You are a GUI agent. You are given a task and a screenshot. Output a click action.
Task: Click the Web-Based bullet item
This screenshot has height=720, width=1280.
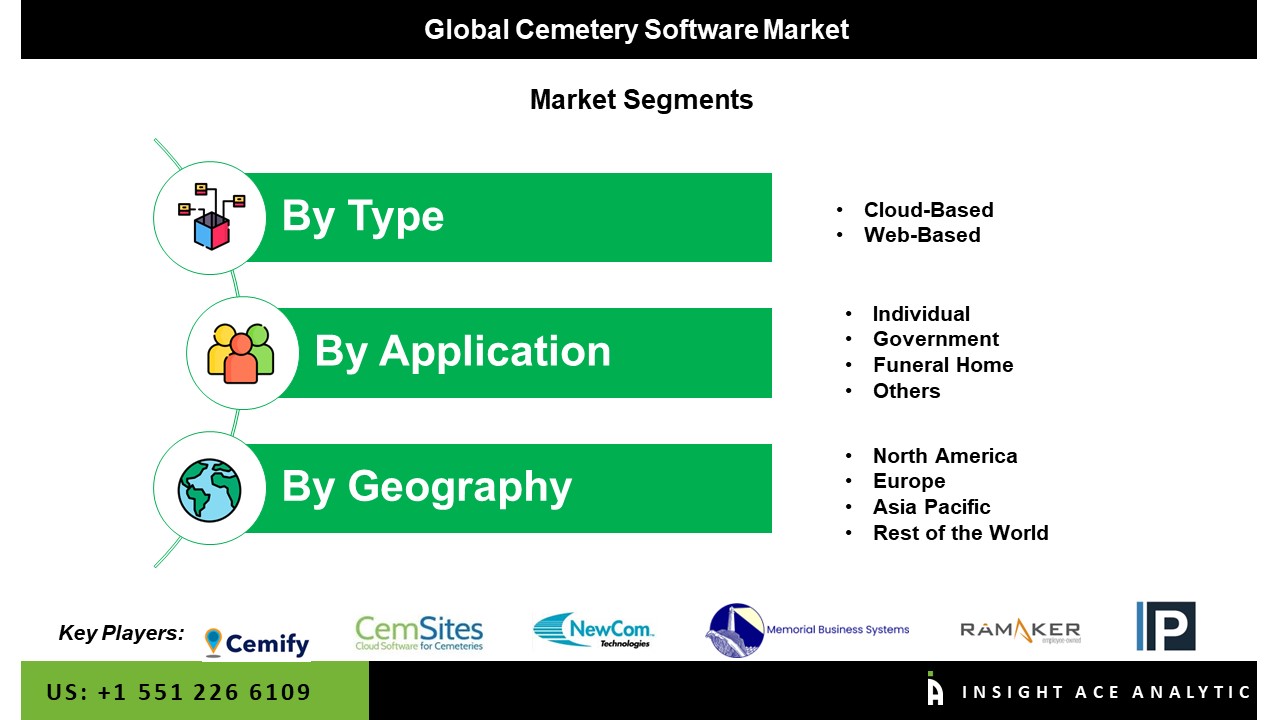922,235
